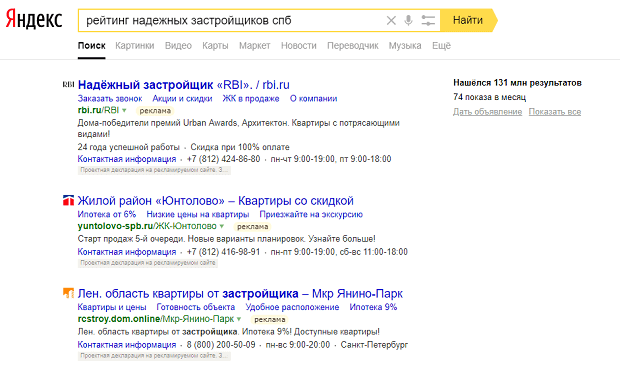Open the Маркет tab
The image size is (620, 372).
pyautogui.click(x=255, y=46)
